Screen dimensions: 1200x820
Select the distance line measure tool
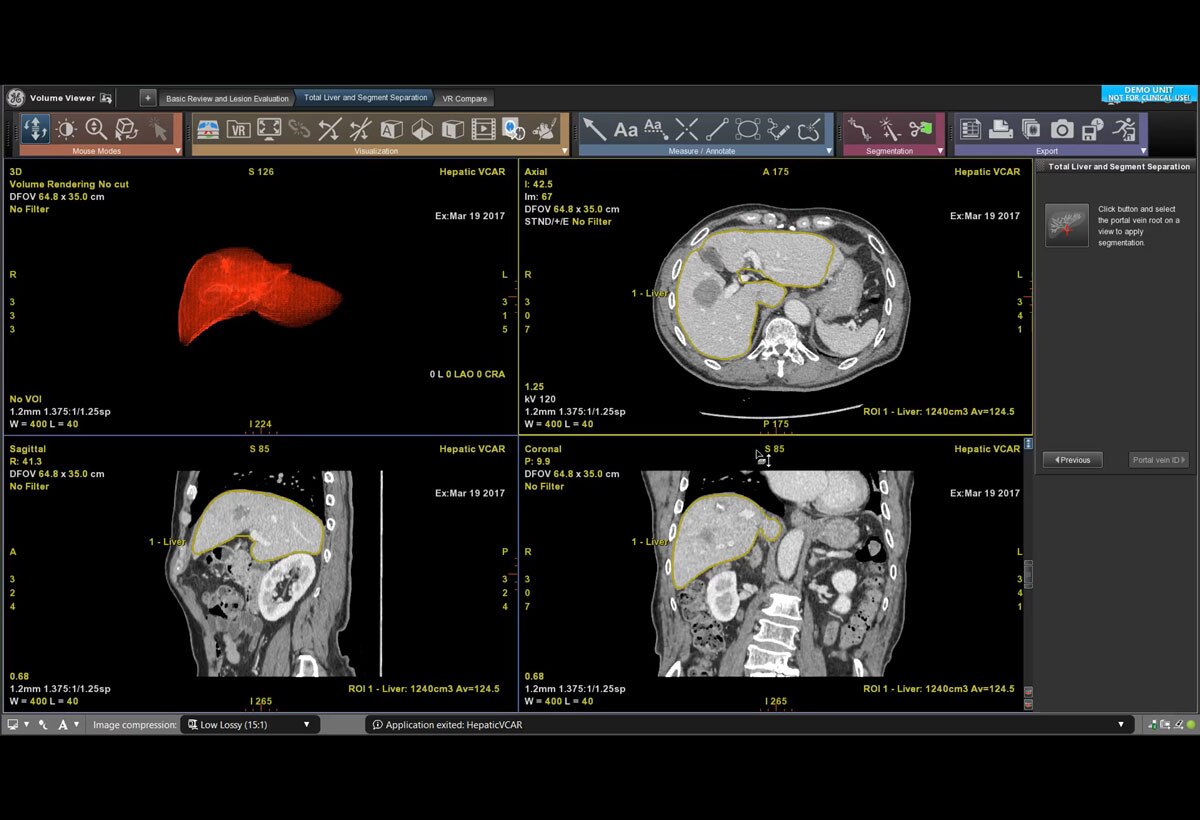point(717,129)
